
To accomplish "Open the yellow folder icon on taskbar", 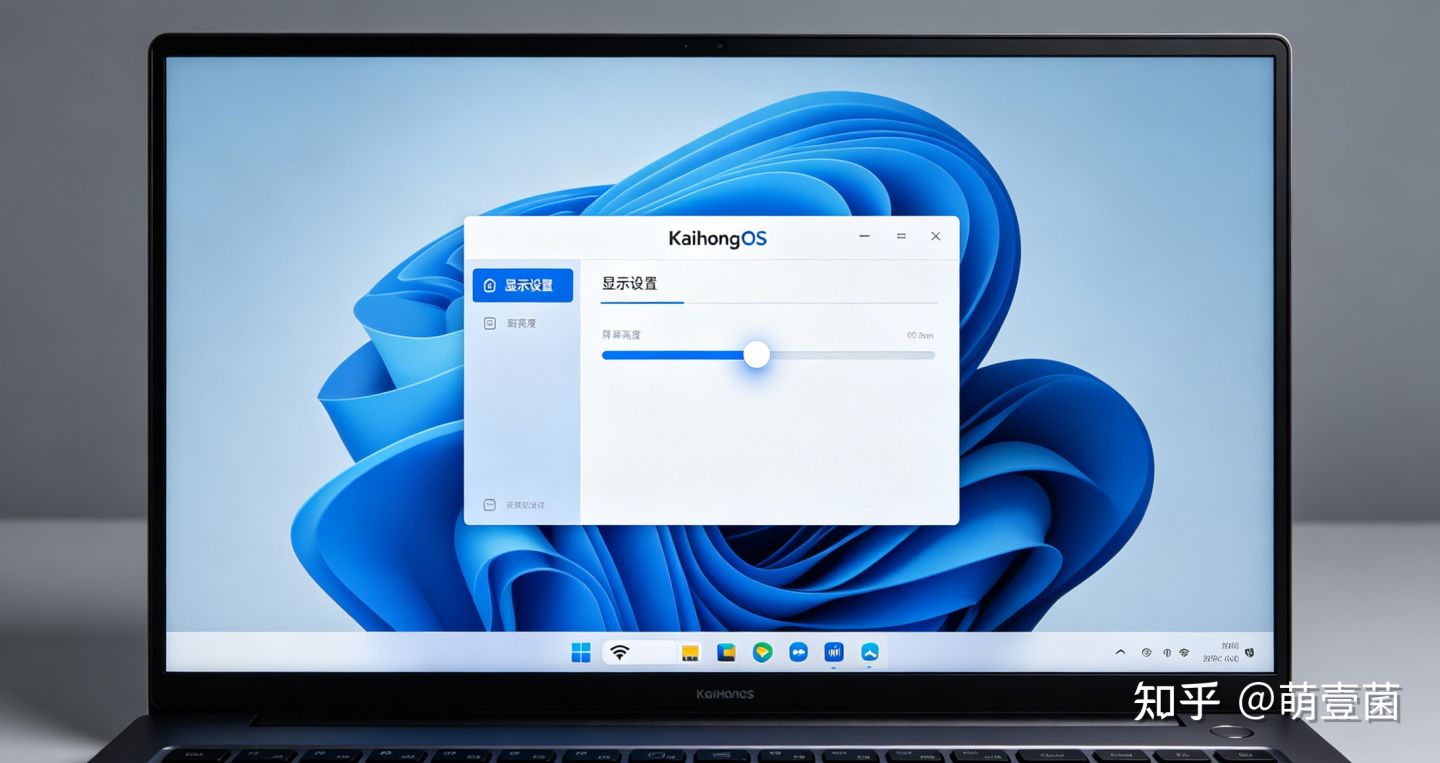I will click(x=690, y=653).
